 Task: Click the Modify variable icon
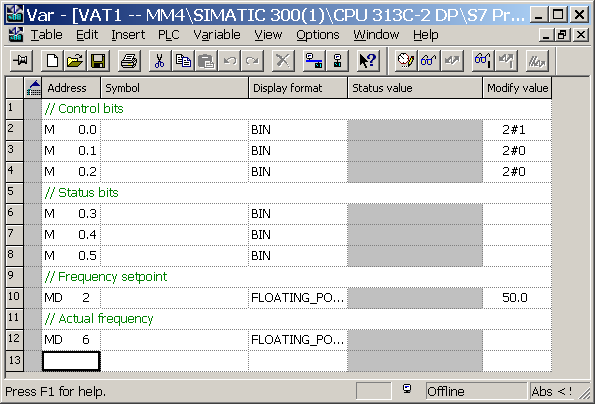[452, 61]
